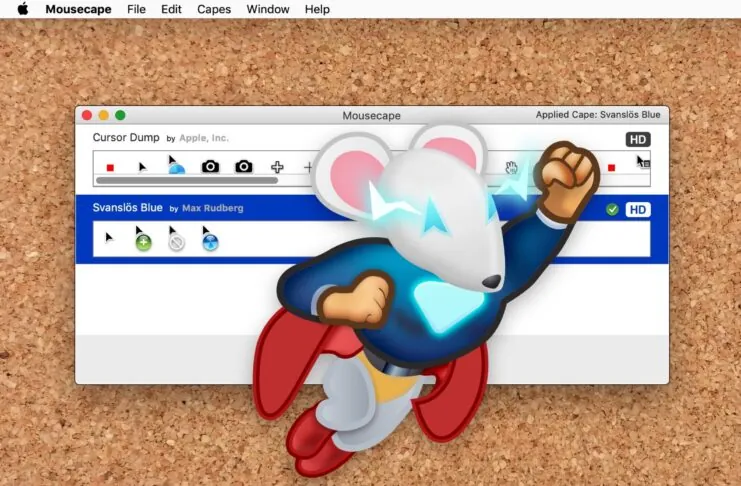Open the Edit menu

point(171,9)
